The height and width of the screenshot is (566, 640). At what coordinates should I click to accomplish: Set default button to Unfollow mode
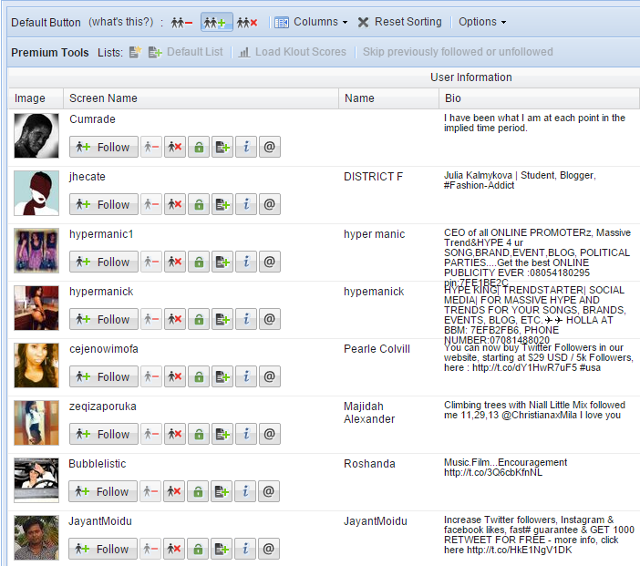(x=182, y=21)
